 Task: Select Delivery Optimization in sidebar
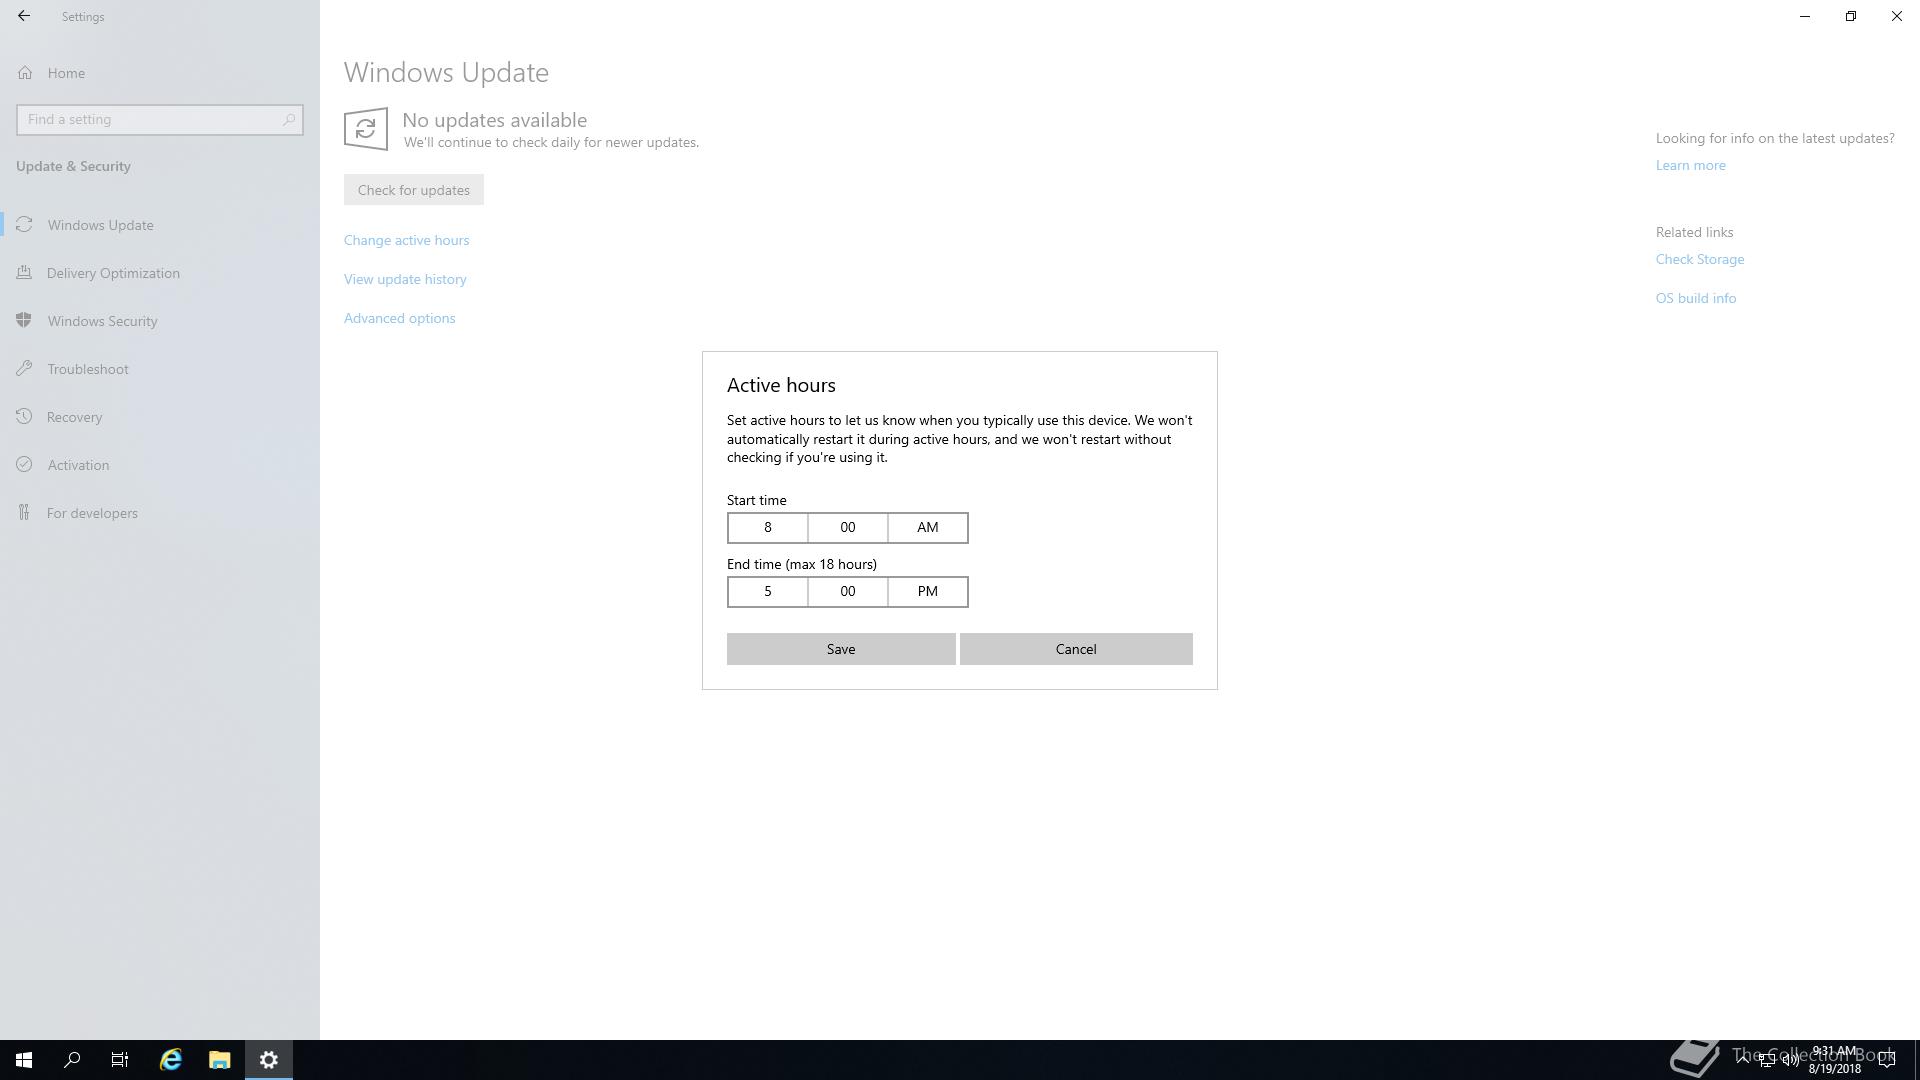[160, 273]
